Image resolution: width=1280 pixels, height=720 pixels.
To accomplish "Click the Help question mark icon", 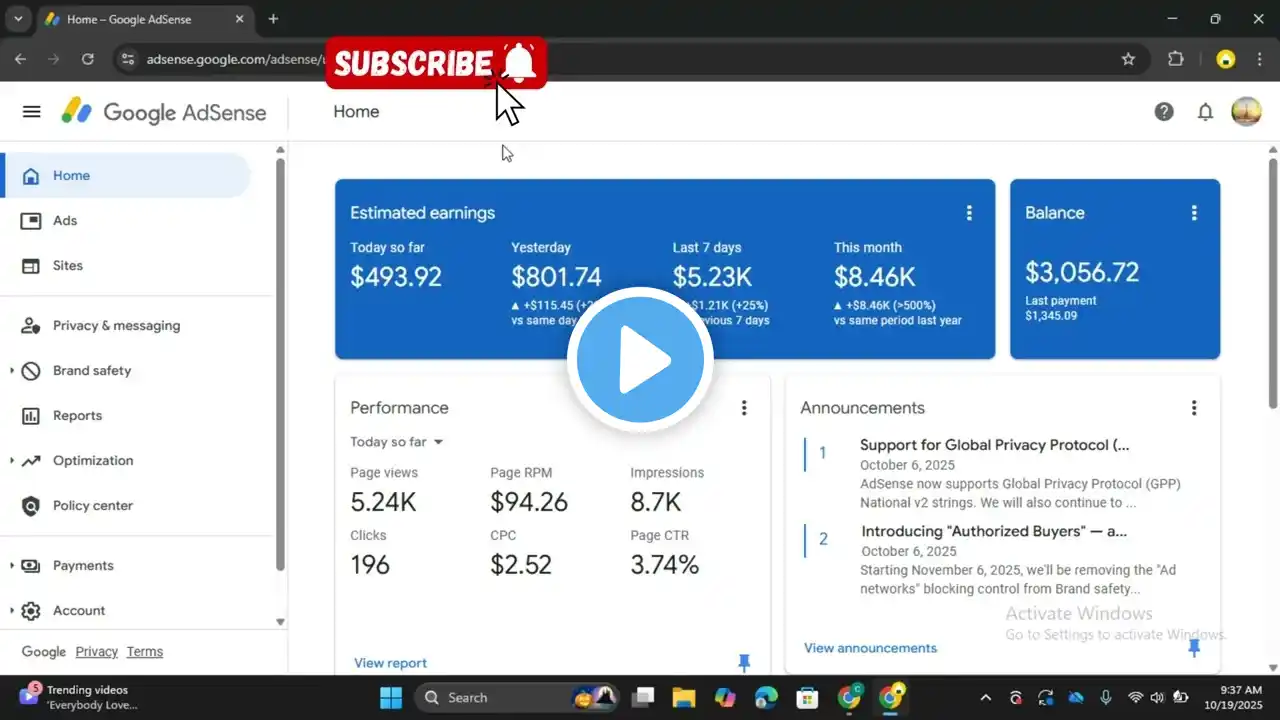I will tap(1164, 112).
